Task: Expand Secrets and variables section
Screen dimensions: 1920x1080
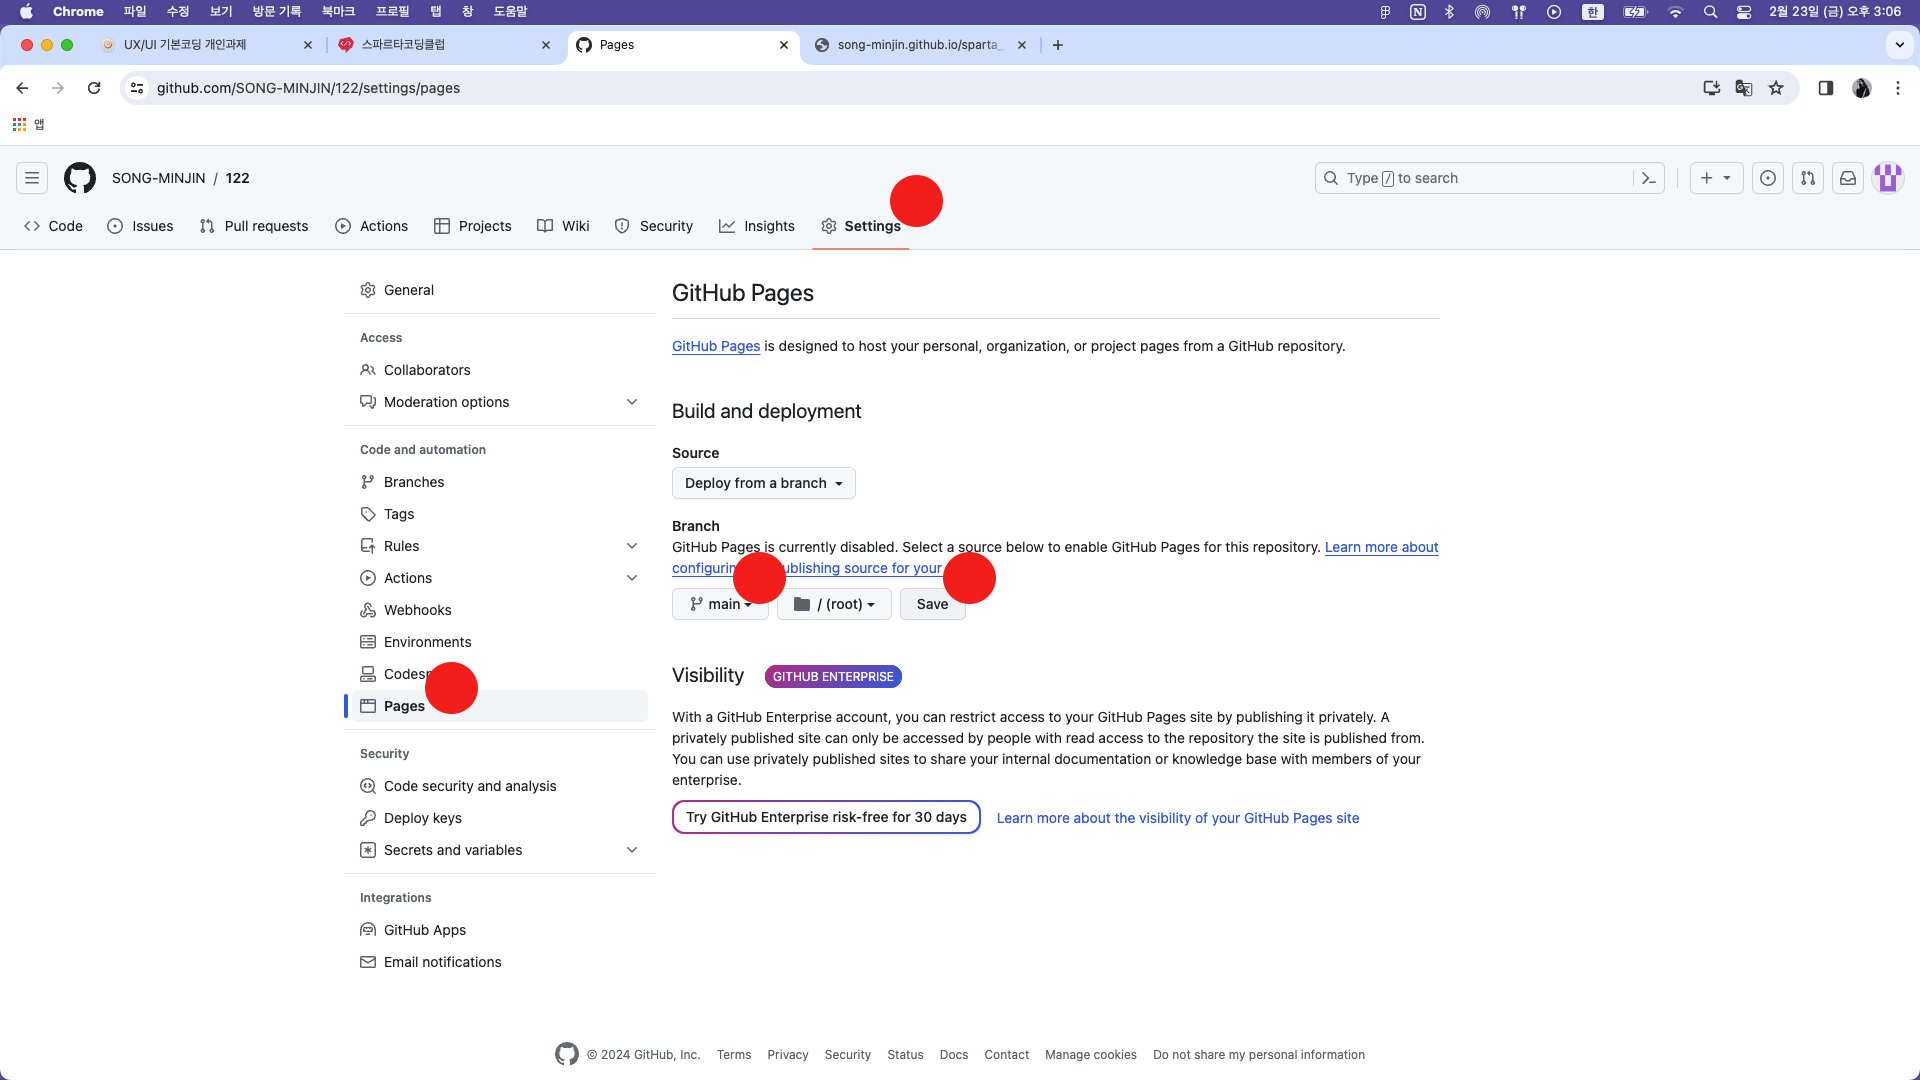Action: [x=500, y=850]
